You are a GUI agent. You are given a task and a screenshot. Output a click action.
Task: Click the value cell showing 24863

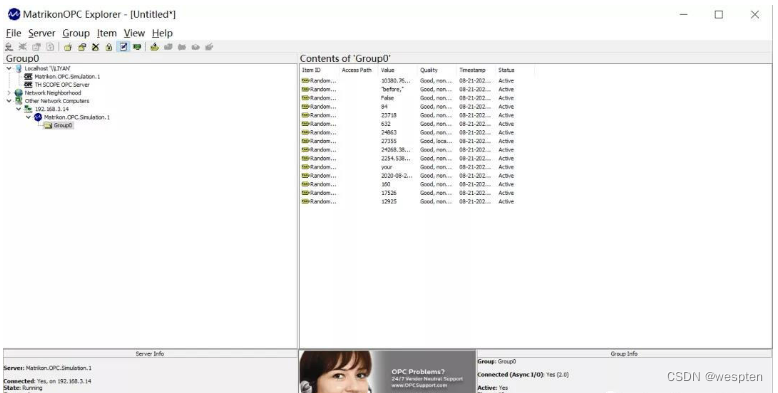(389, 132)
